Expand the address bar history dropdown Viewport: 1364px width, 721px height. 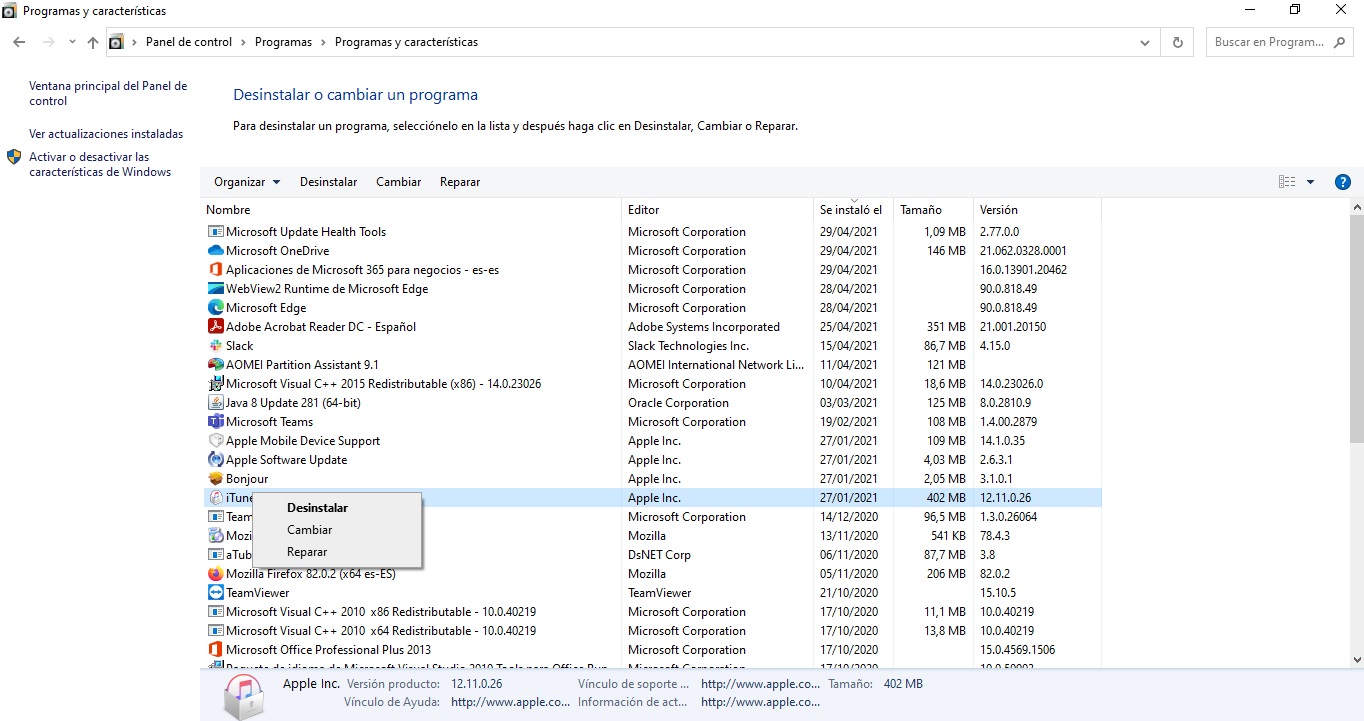tap(1145, 42)
